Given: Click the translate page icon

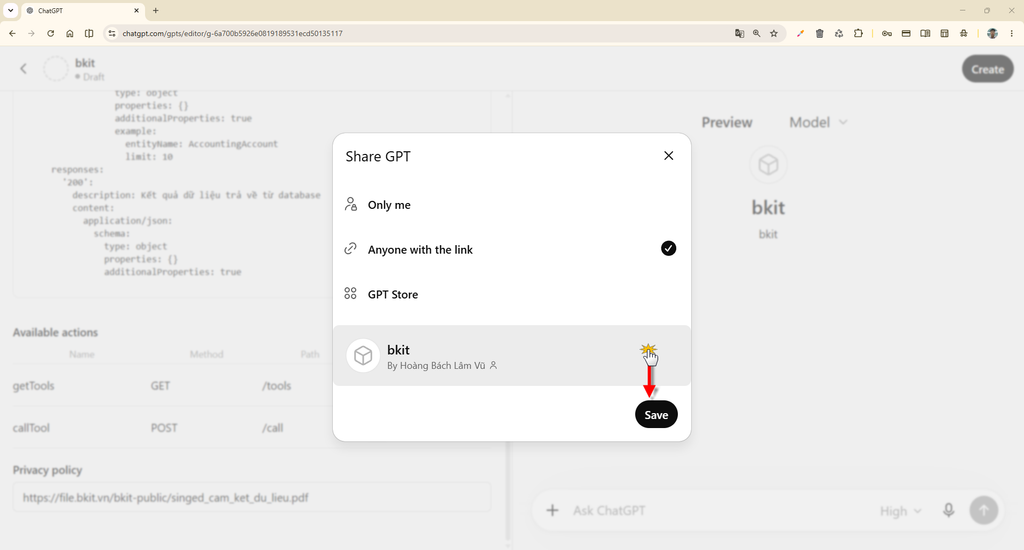Looking at the screenshot, I should tap(739, 33).
